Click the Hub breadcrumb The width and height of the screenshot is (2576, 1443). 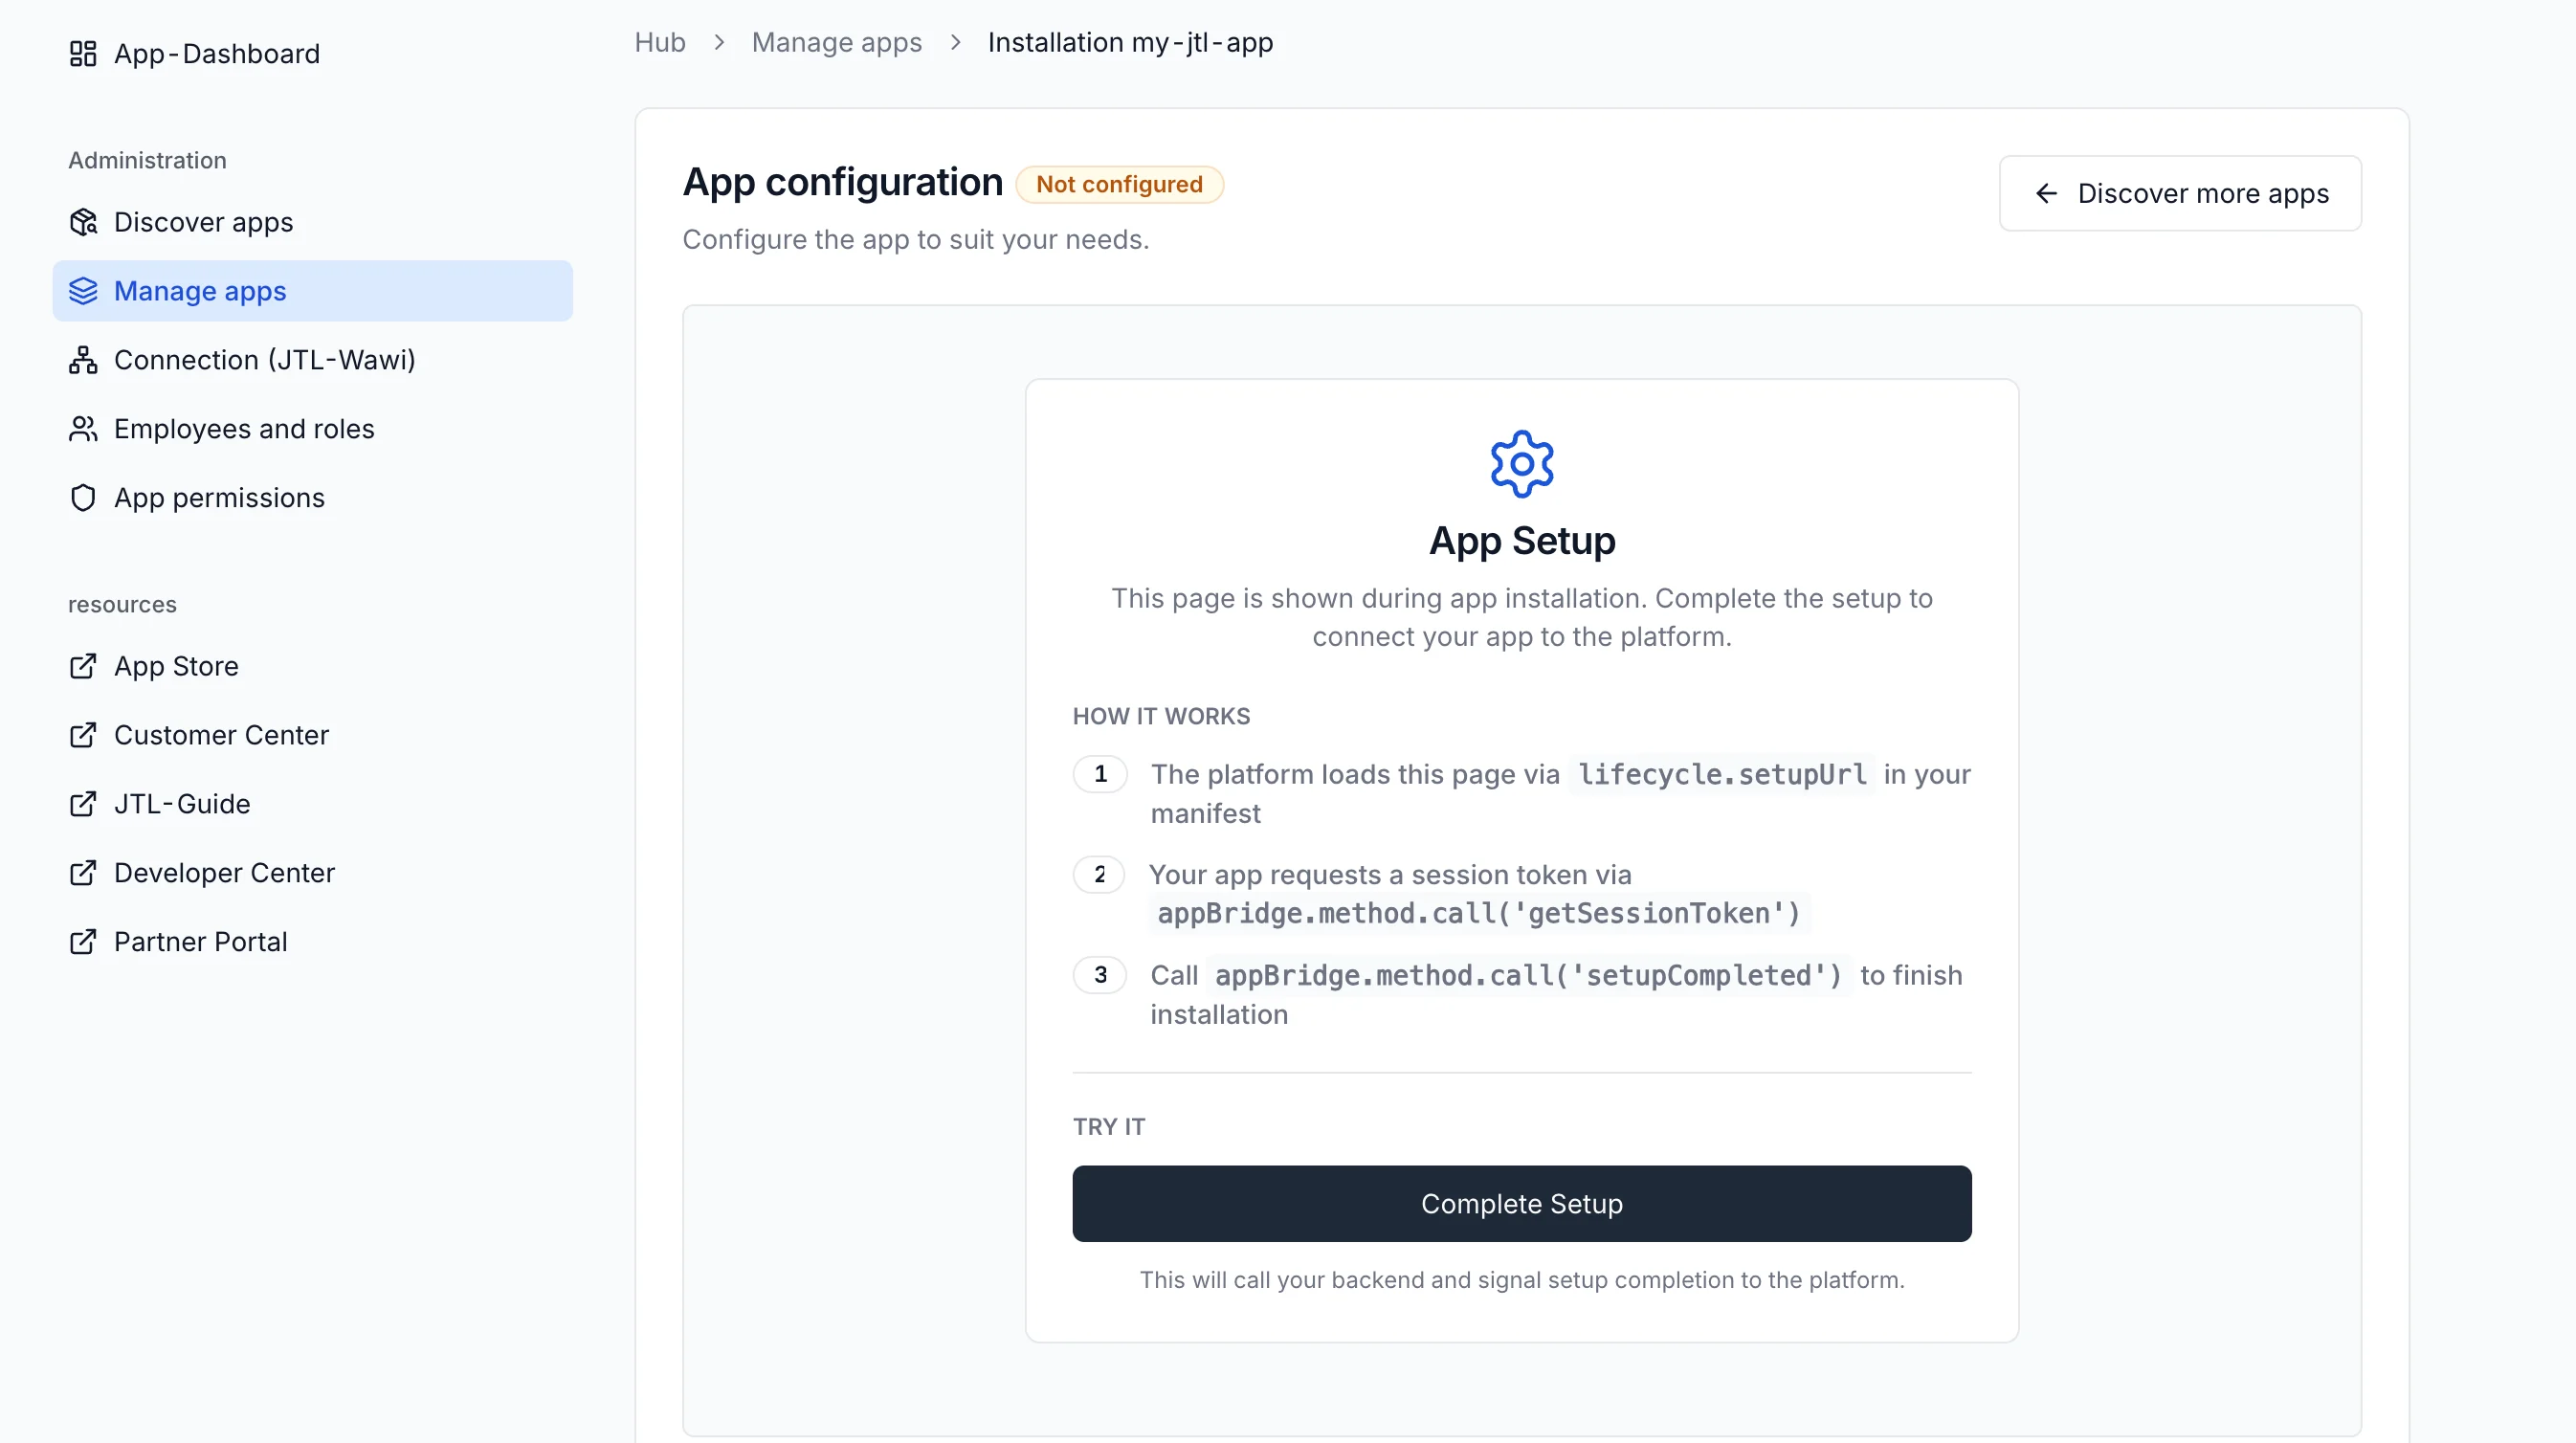pyautogui.click(x=660, y=43)
